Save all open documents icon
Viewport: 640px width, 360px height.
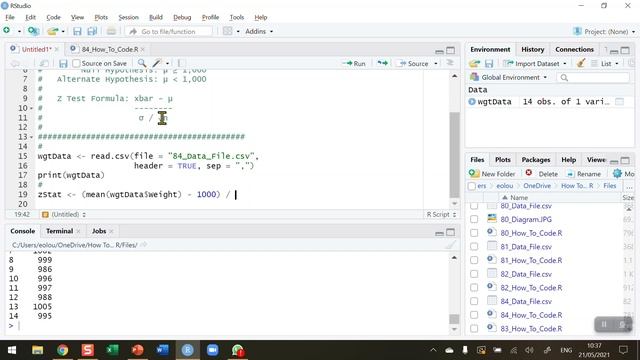[x=92, y=31]
